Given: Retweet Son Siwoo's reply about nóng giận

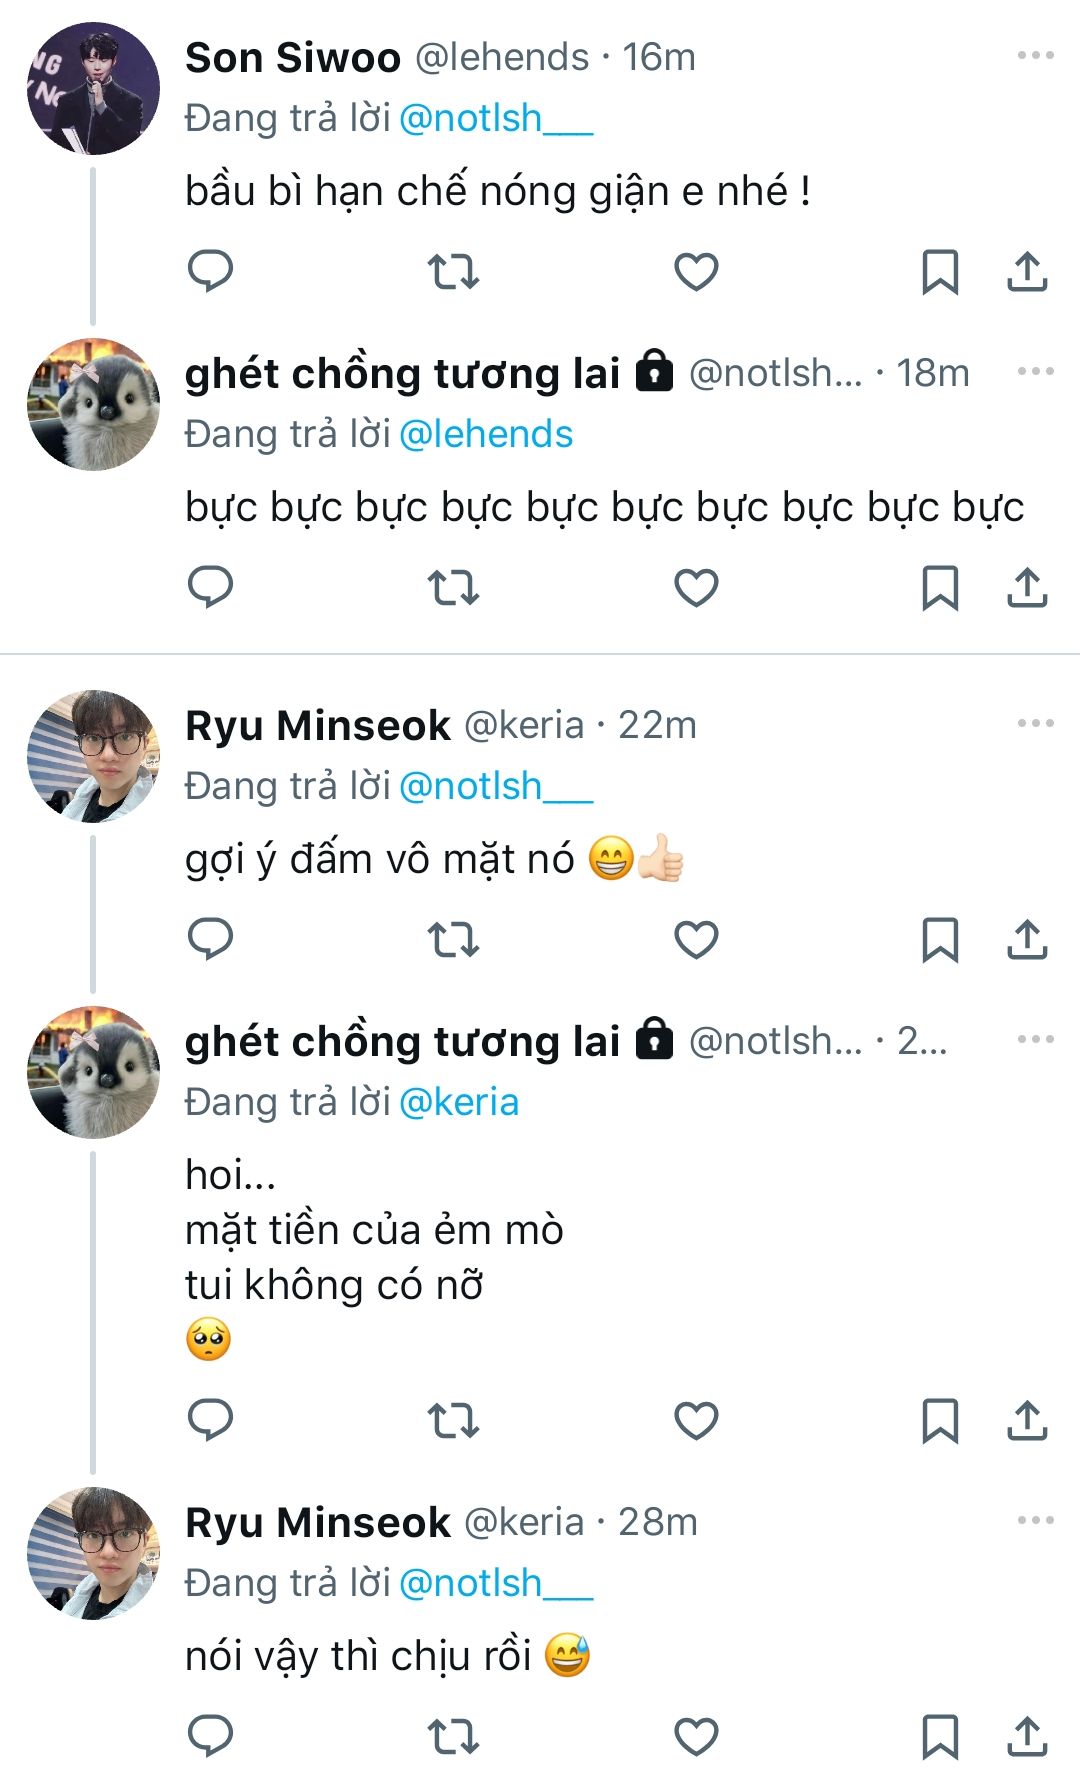Looking at the screenshot, I should [453, 271].
